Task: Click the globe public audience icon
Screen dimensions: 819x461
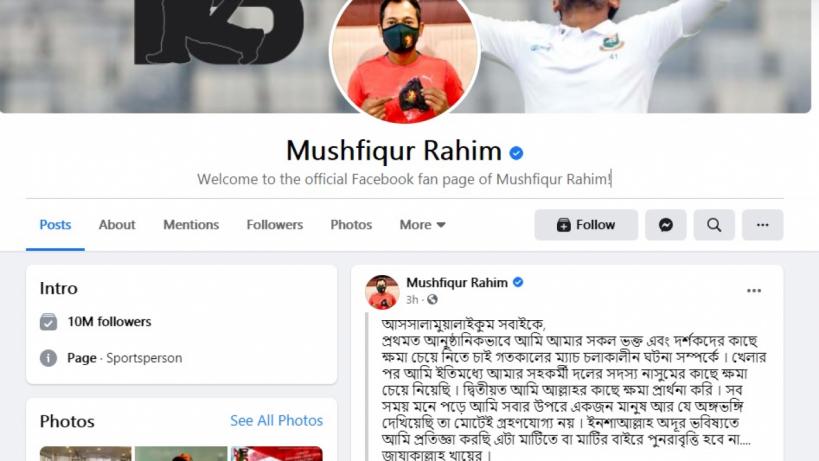Action: tap(432, 300)
